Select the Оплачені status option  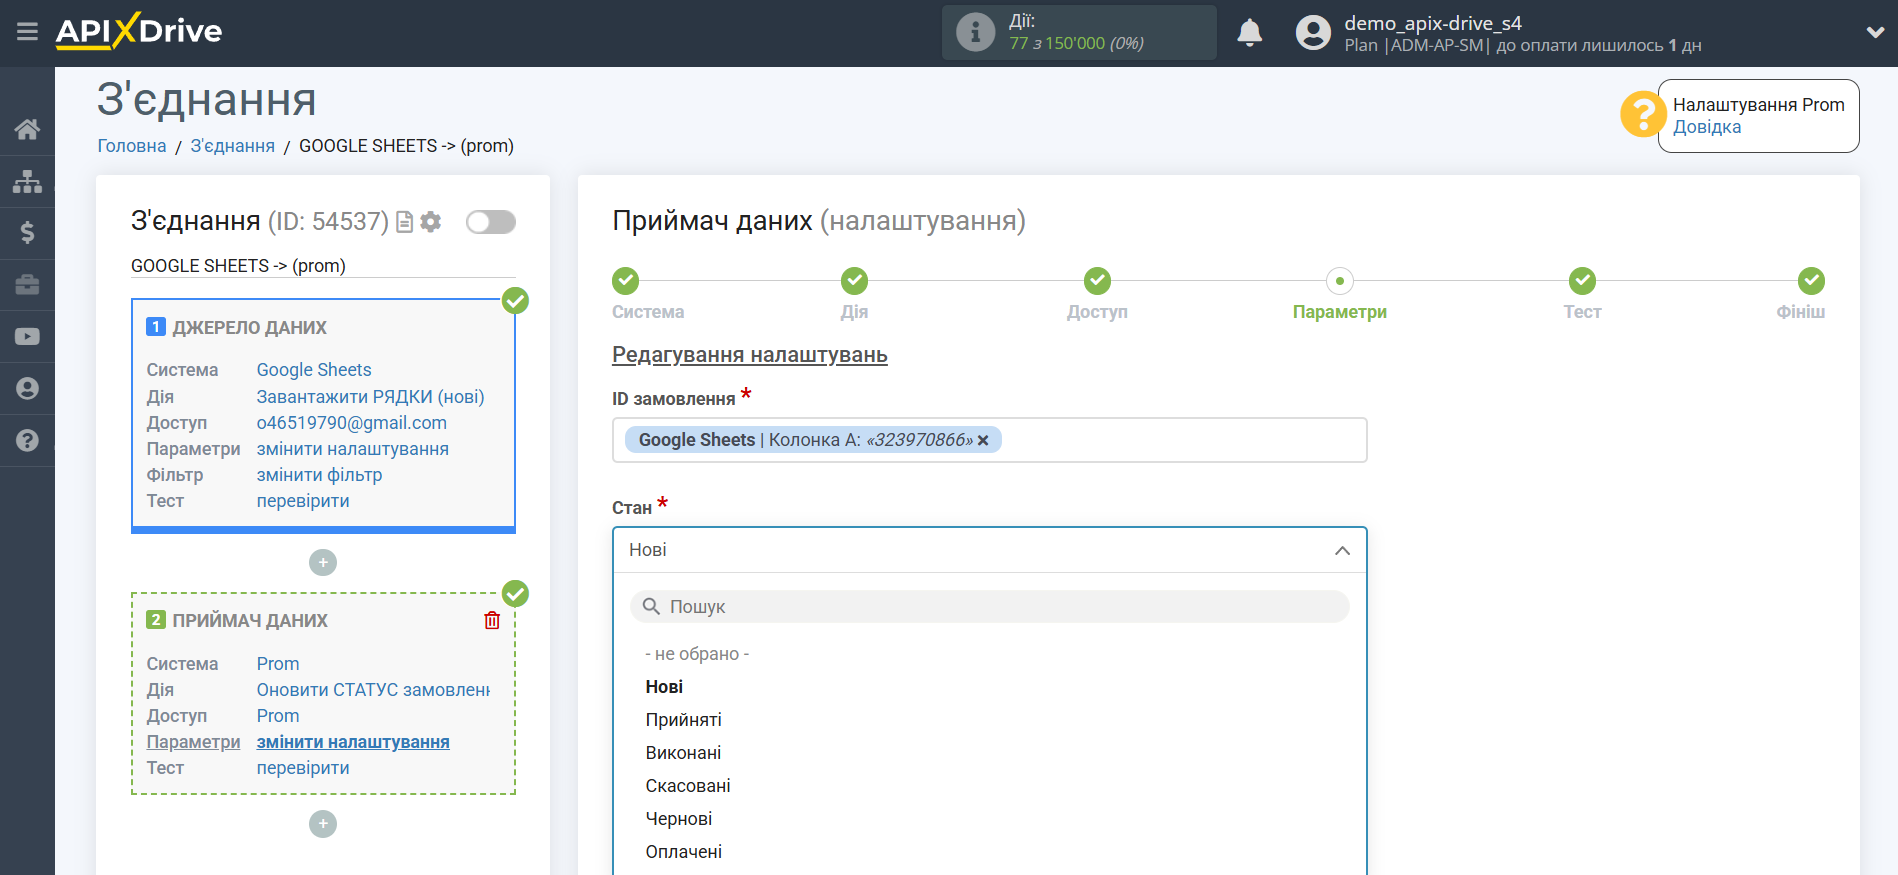point(684,852)
